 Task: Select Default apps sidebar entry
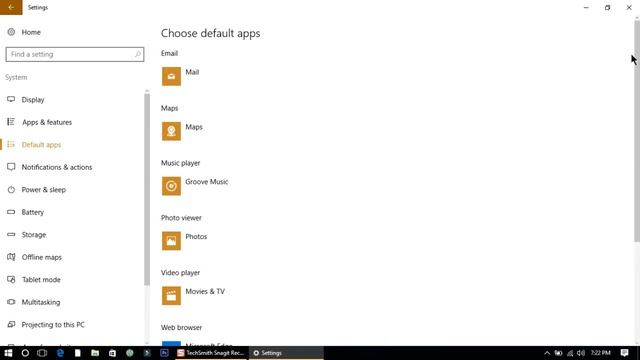(34, 144)
